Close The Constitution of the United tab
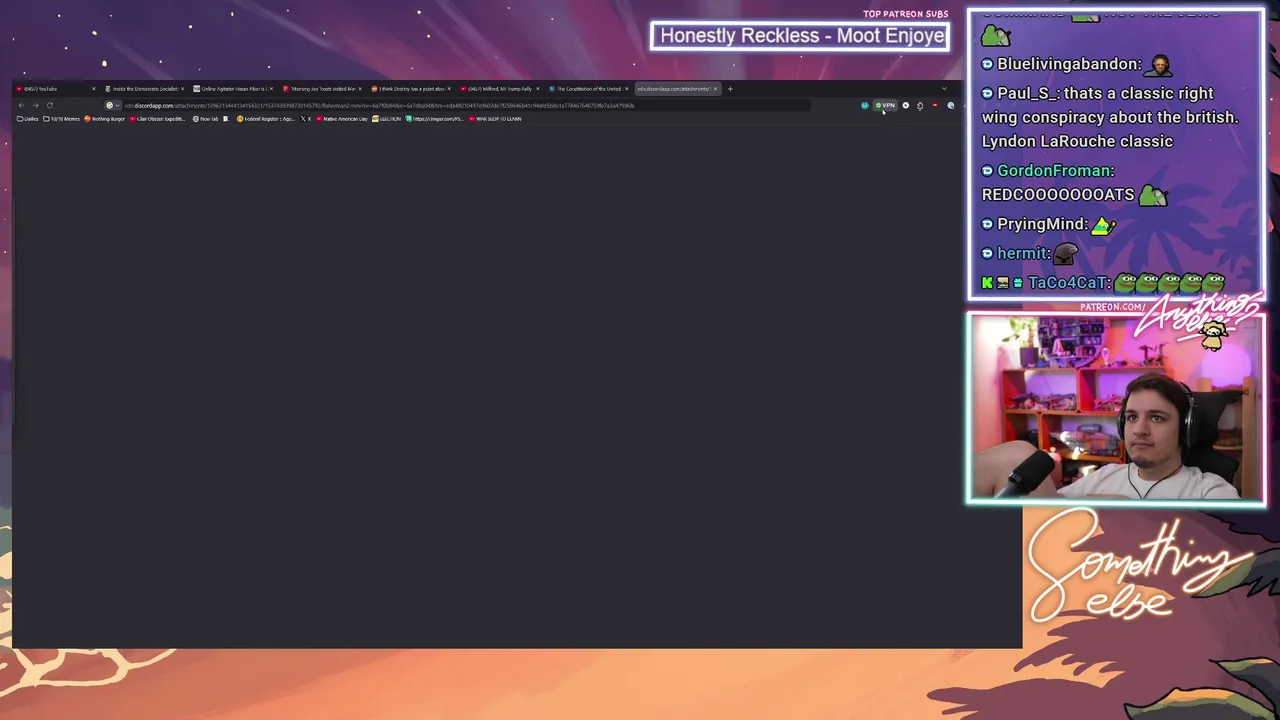 (626, 89)
